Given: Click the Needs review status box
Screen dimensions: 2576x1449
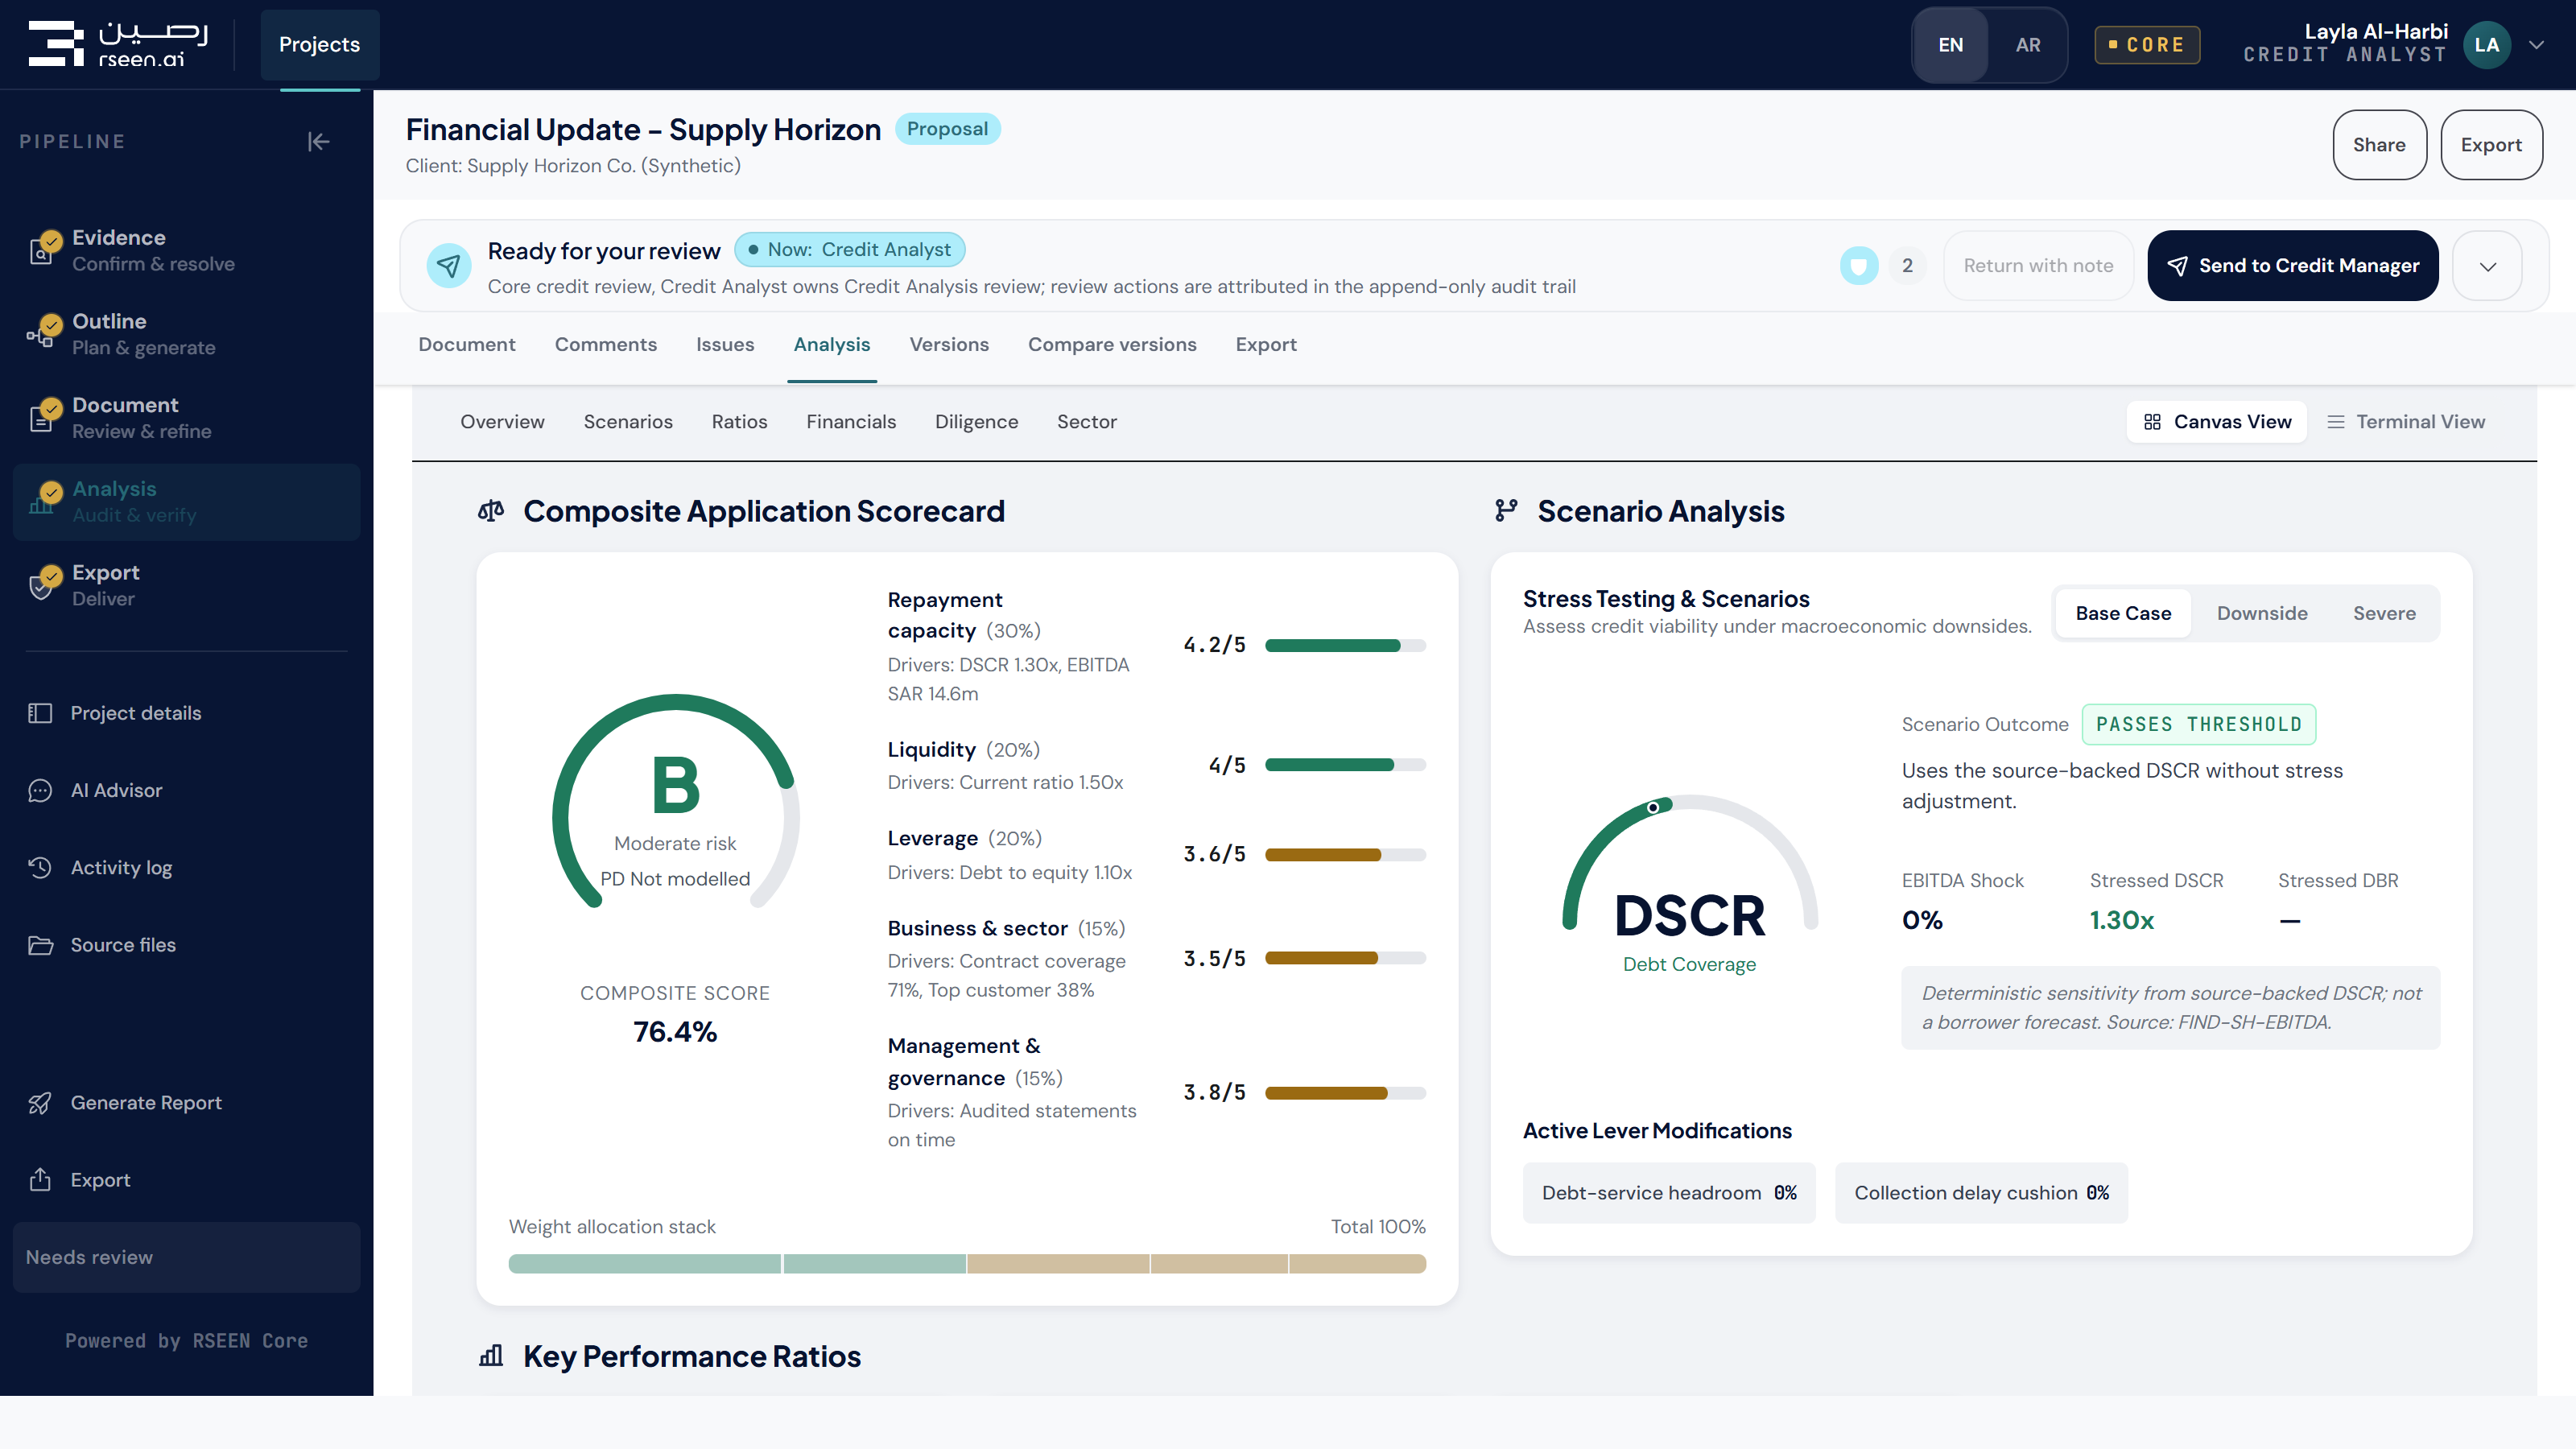Looking at the screenshot, I should point(187,1257).
